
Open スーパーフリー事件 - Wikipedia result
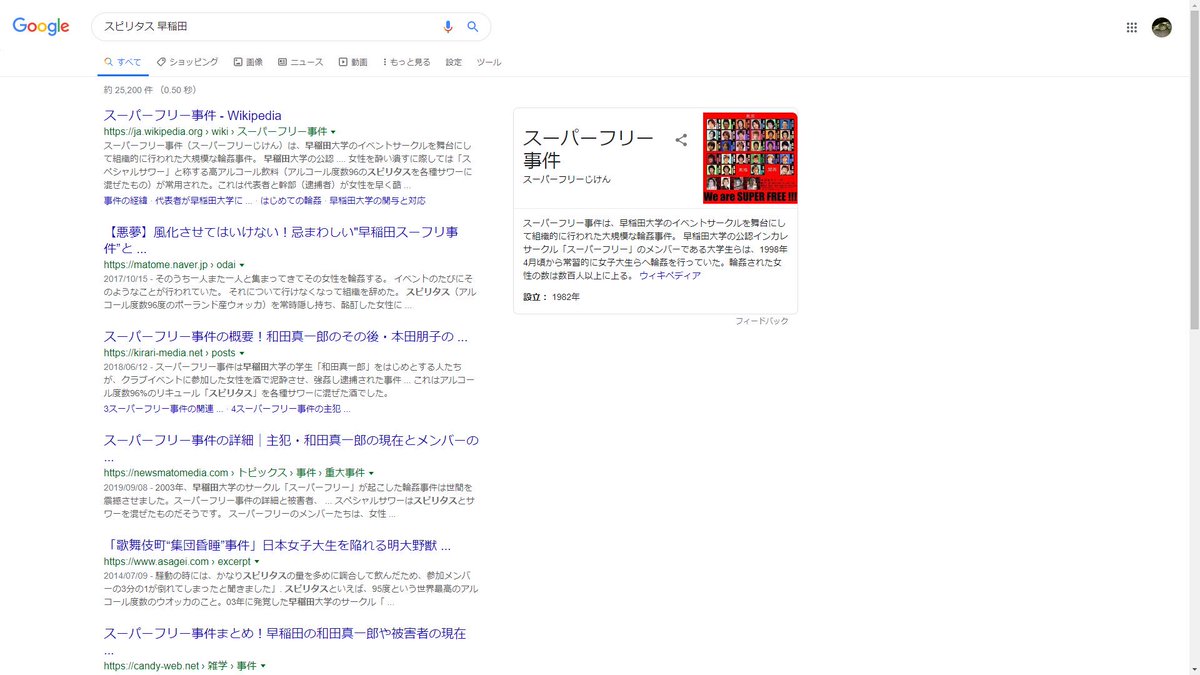point(192,115)
